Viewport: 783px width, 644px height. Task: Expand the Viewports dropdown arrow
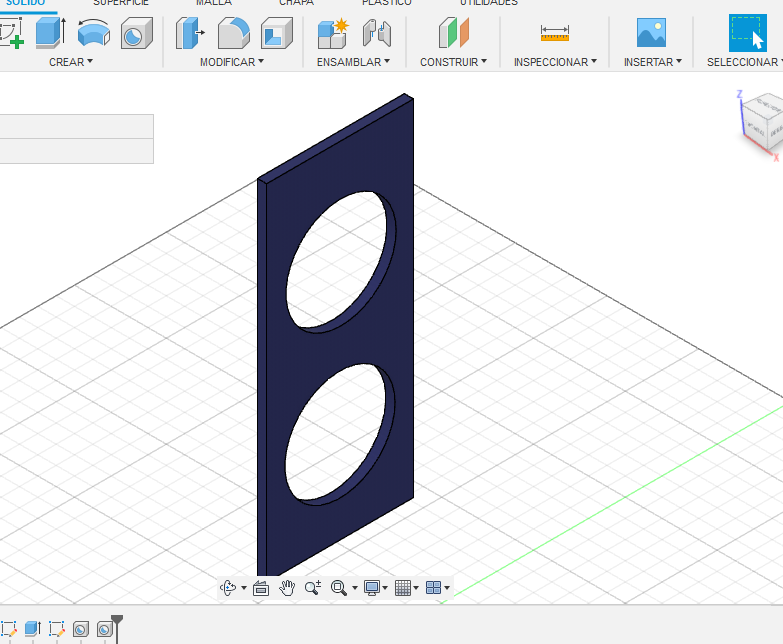click(x=447, y=588)
